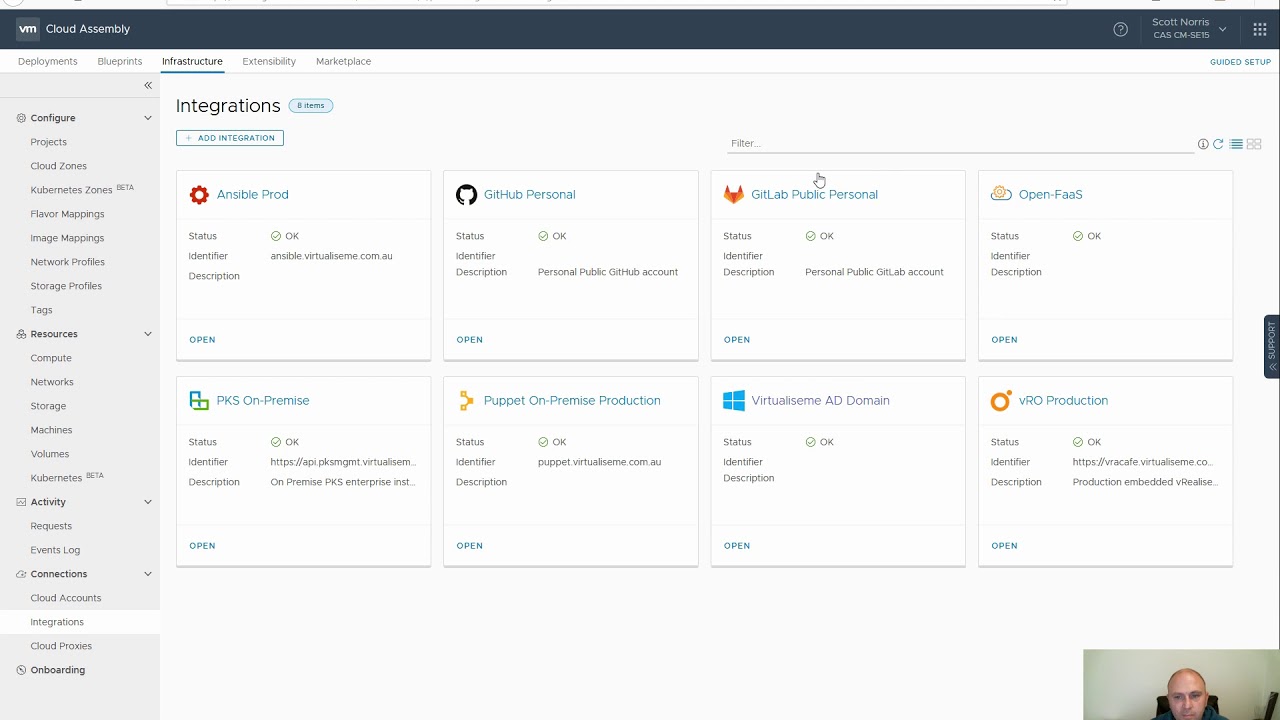Open the PKS On-Premise integration

click(202, 546)
